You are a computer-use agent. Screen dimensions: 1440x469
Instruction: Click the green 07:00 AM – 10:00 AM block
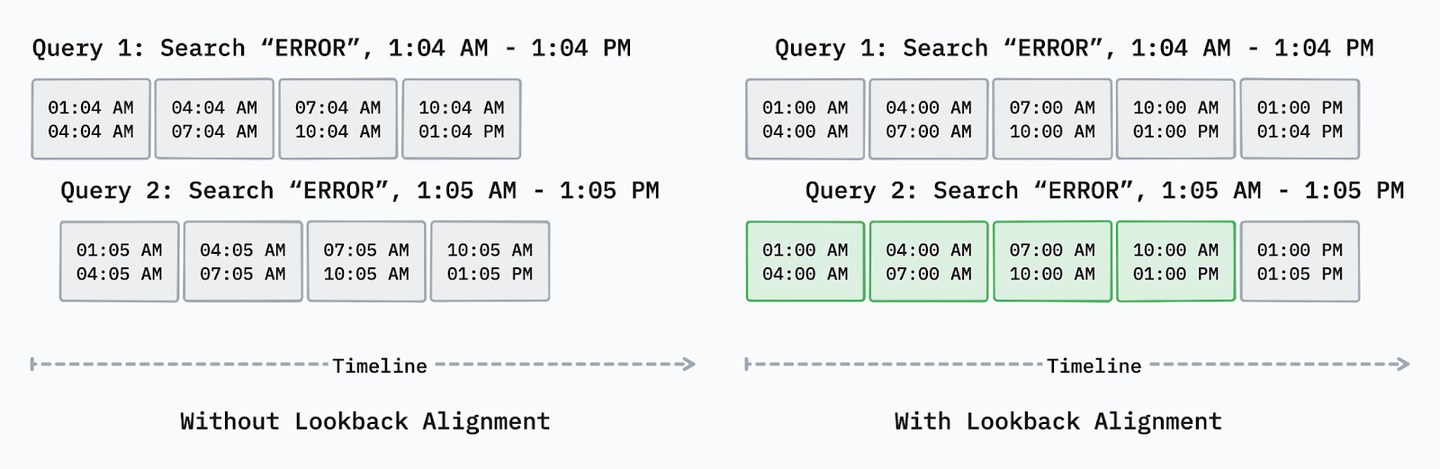tap(1052, 261)
